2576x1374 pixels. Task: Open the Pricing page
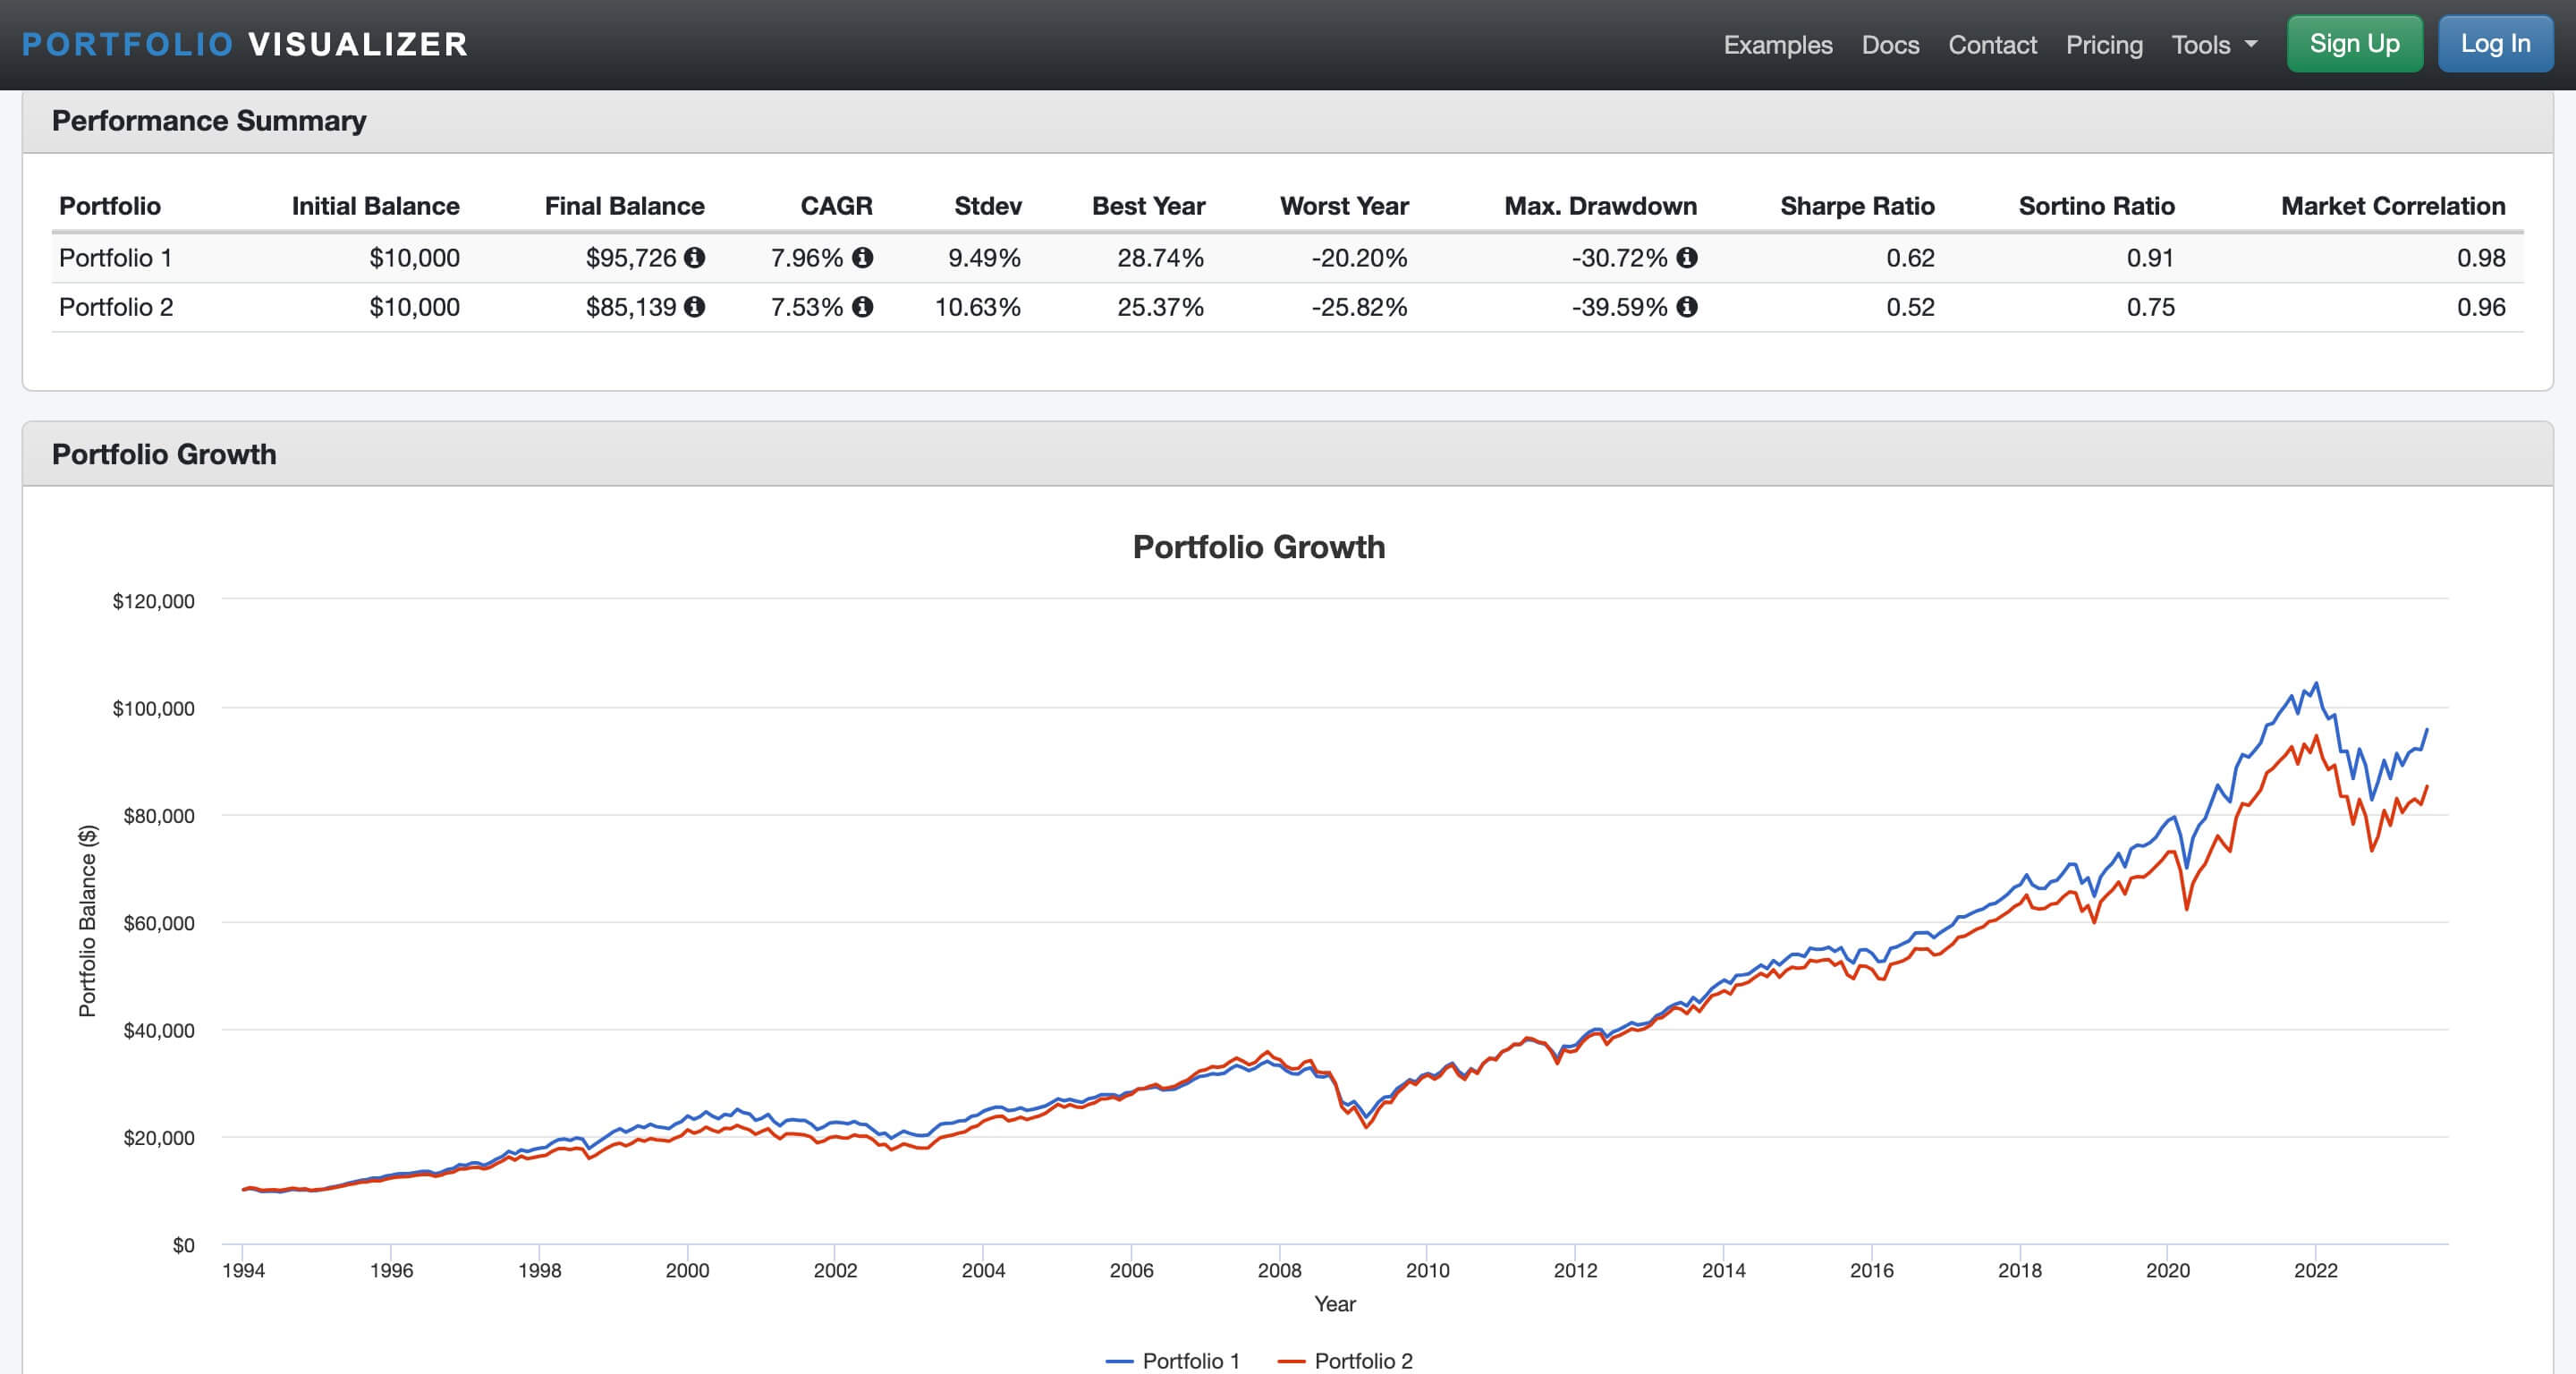tap(2104, 44)
